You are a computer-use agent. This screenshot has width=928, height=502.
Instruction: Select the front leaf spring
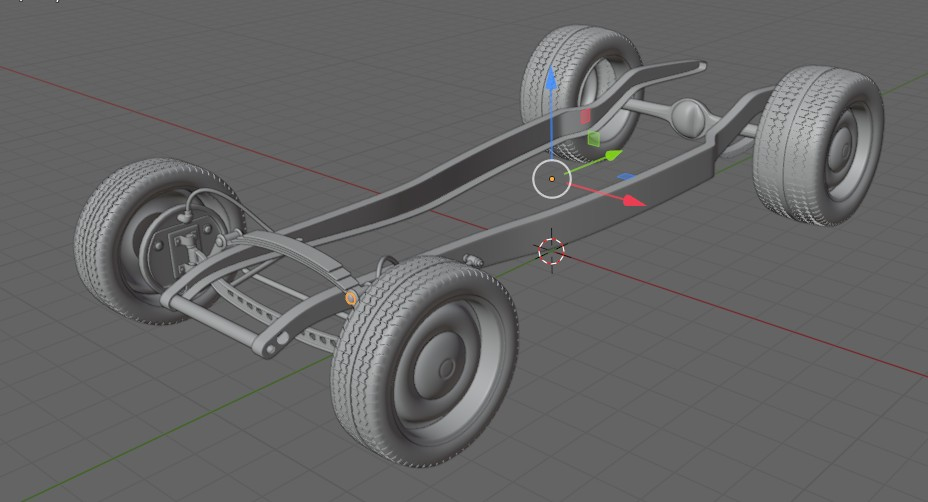click(296, 255)
